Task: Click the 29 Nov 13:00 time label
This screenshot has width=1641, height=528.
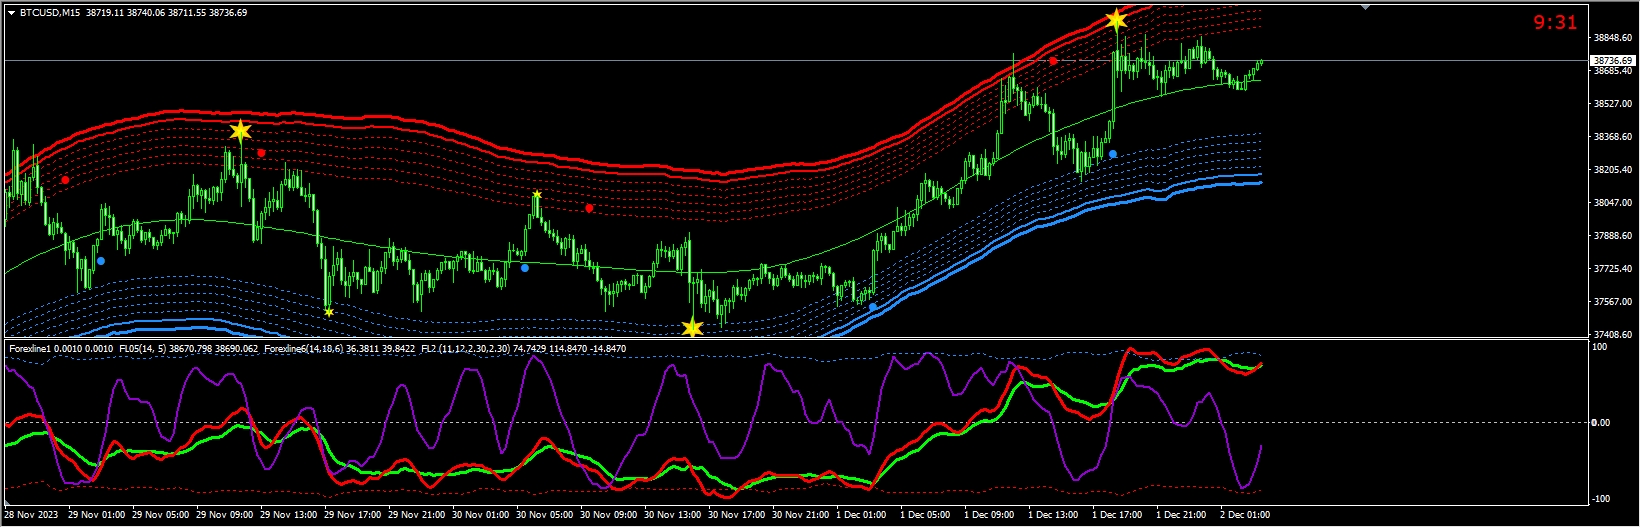Action: point(289,515)
